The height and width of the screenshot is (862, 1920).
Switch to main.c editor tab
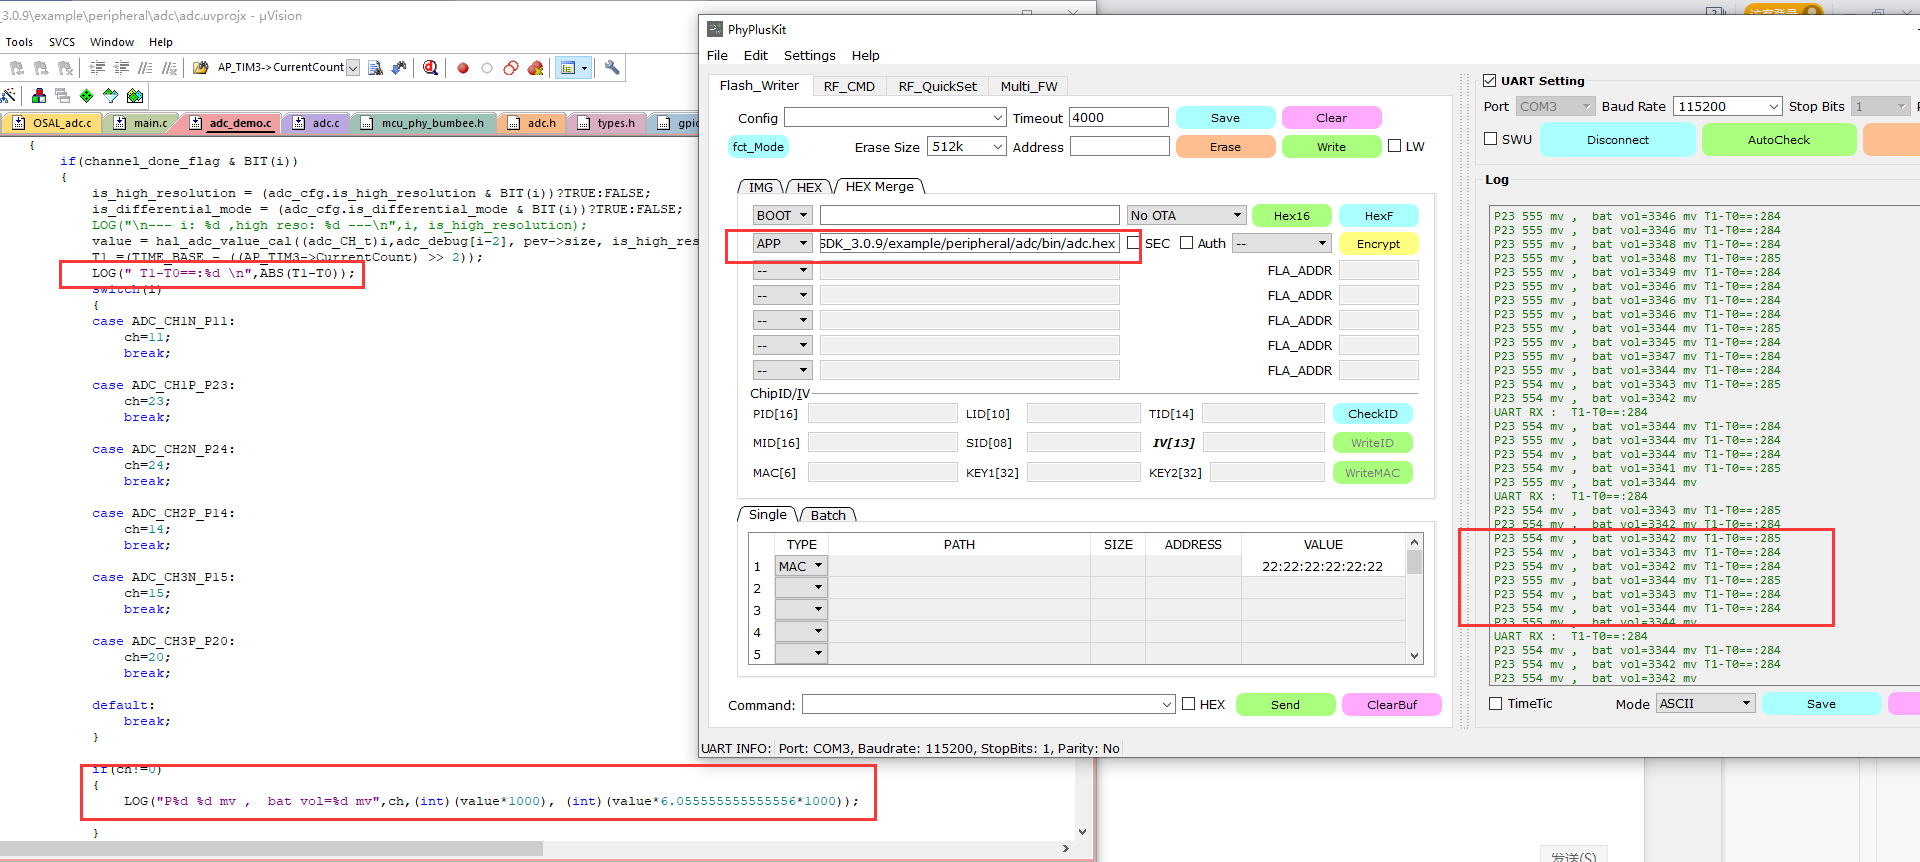(x=141, y=123)
